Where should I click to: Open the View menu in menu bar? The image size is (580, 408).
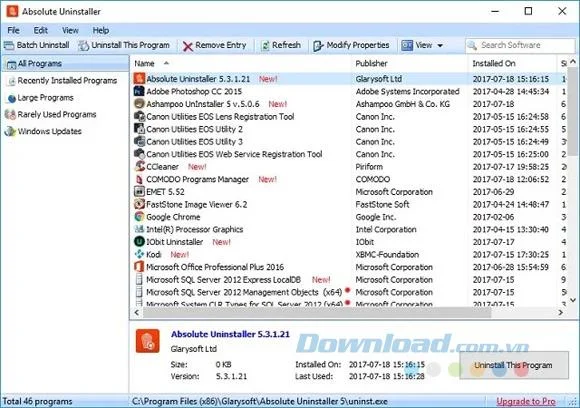coord(70,30)
